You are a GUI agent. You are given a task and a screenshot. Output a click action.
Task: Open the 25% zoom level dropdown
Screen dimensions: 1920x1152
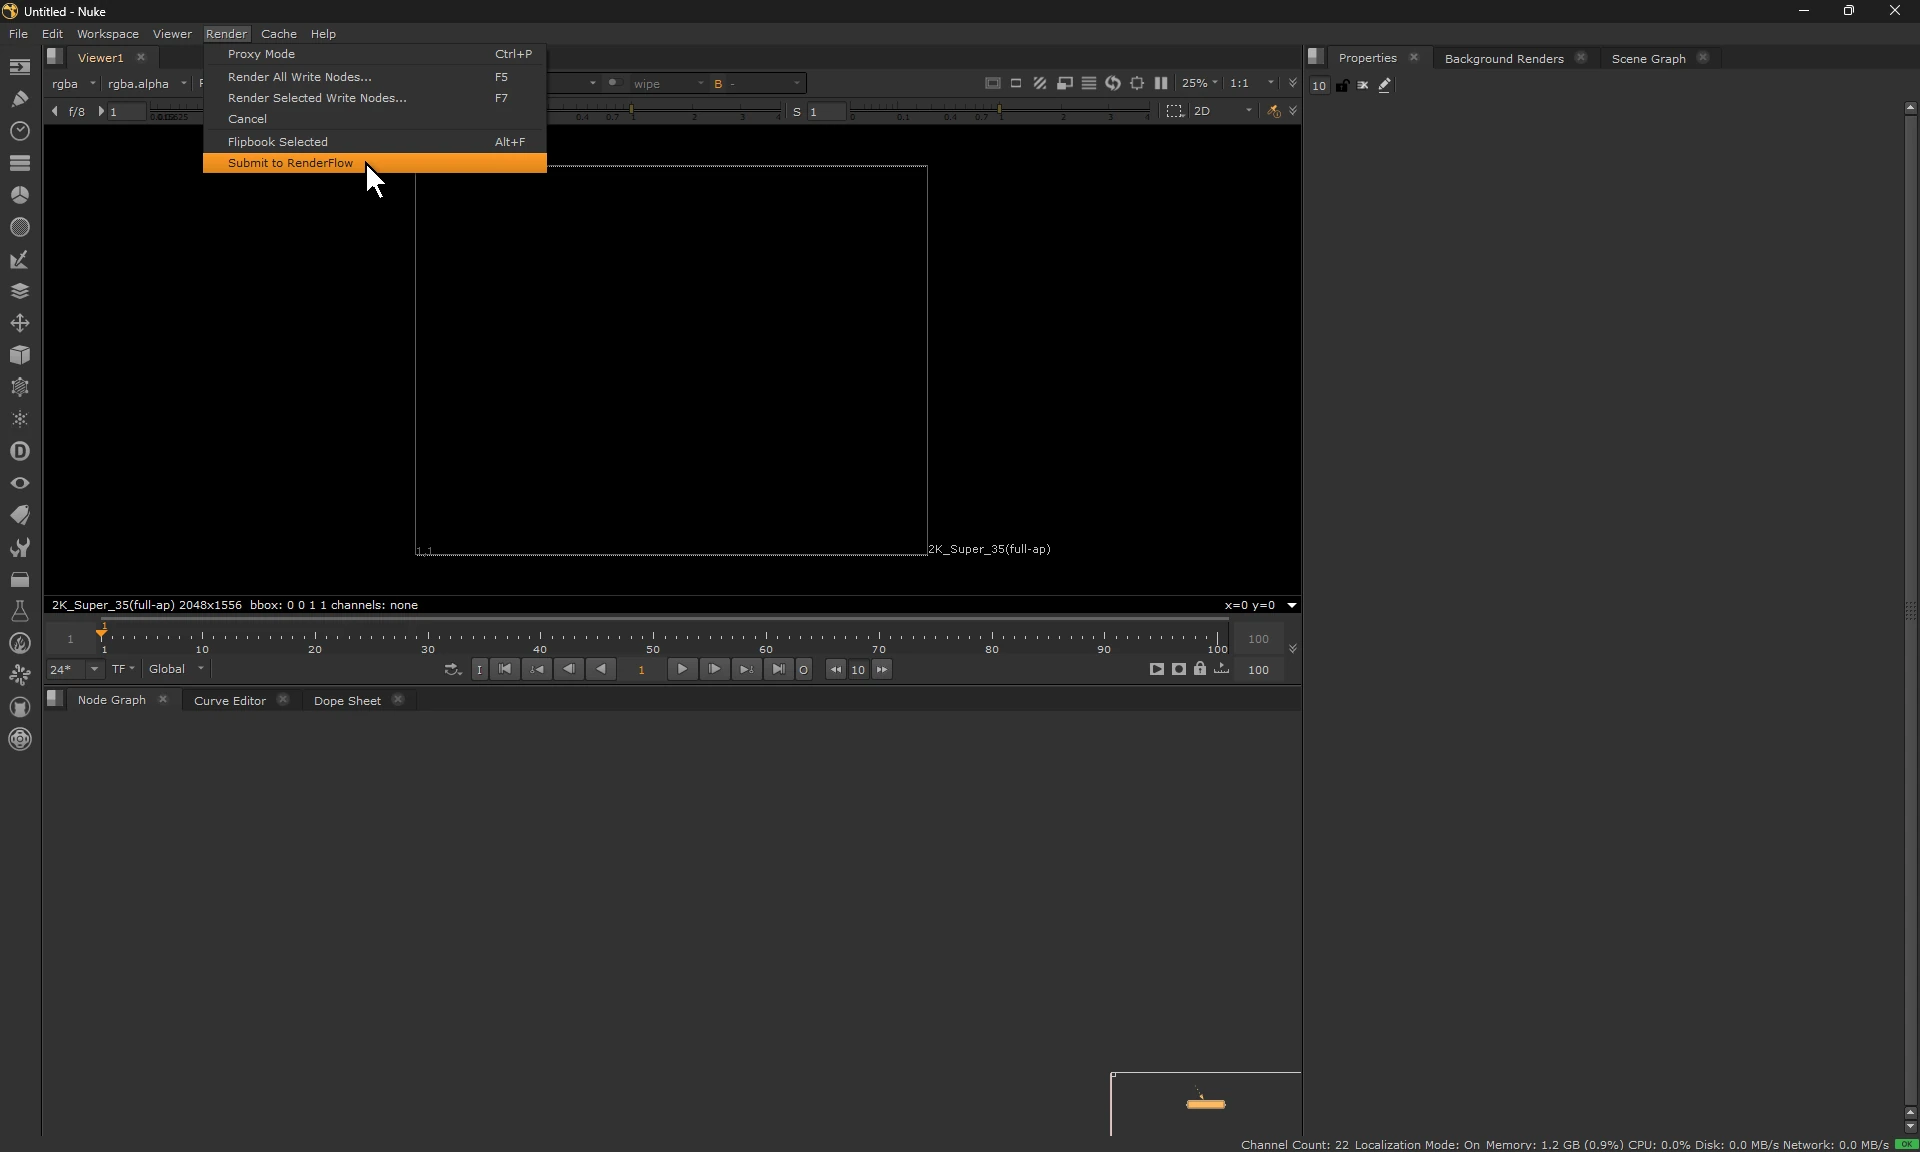tap(1200, 83)
